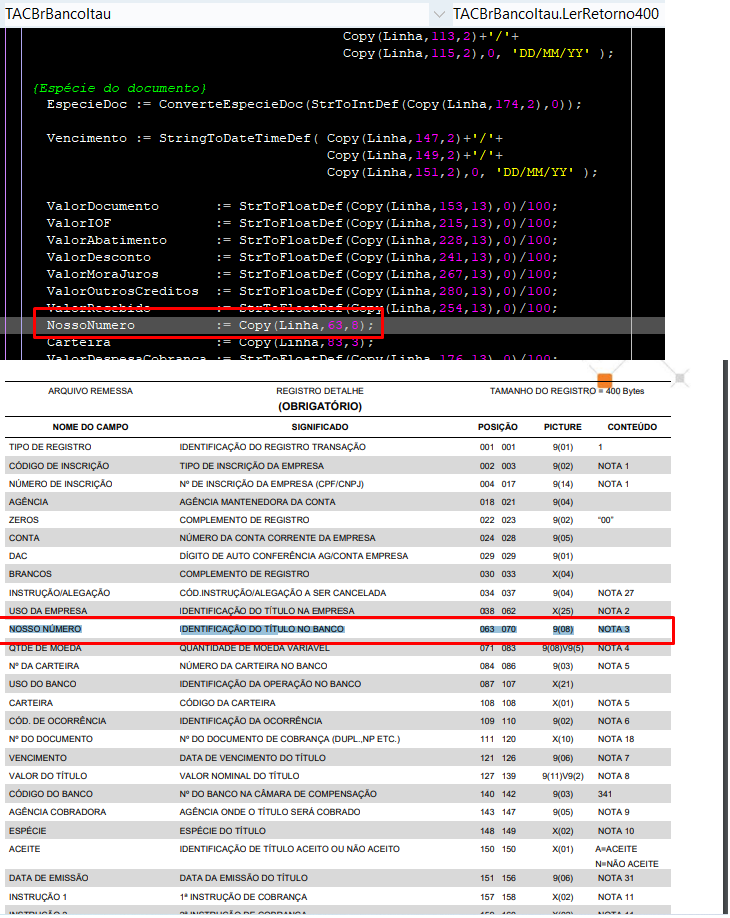Click the QTDE DE MOEDA field name
The image size is (730, 918).
pyautogui.click(x=45, y=648)
